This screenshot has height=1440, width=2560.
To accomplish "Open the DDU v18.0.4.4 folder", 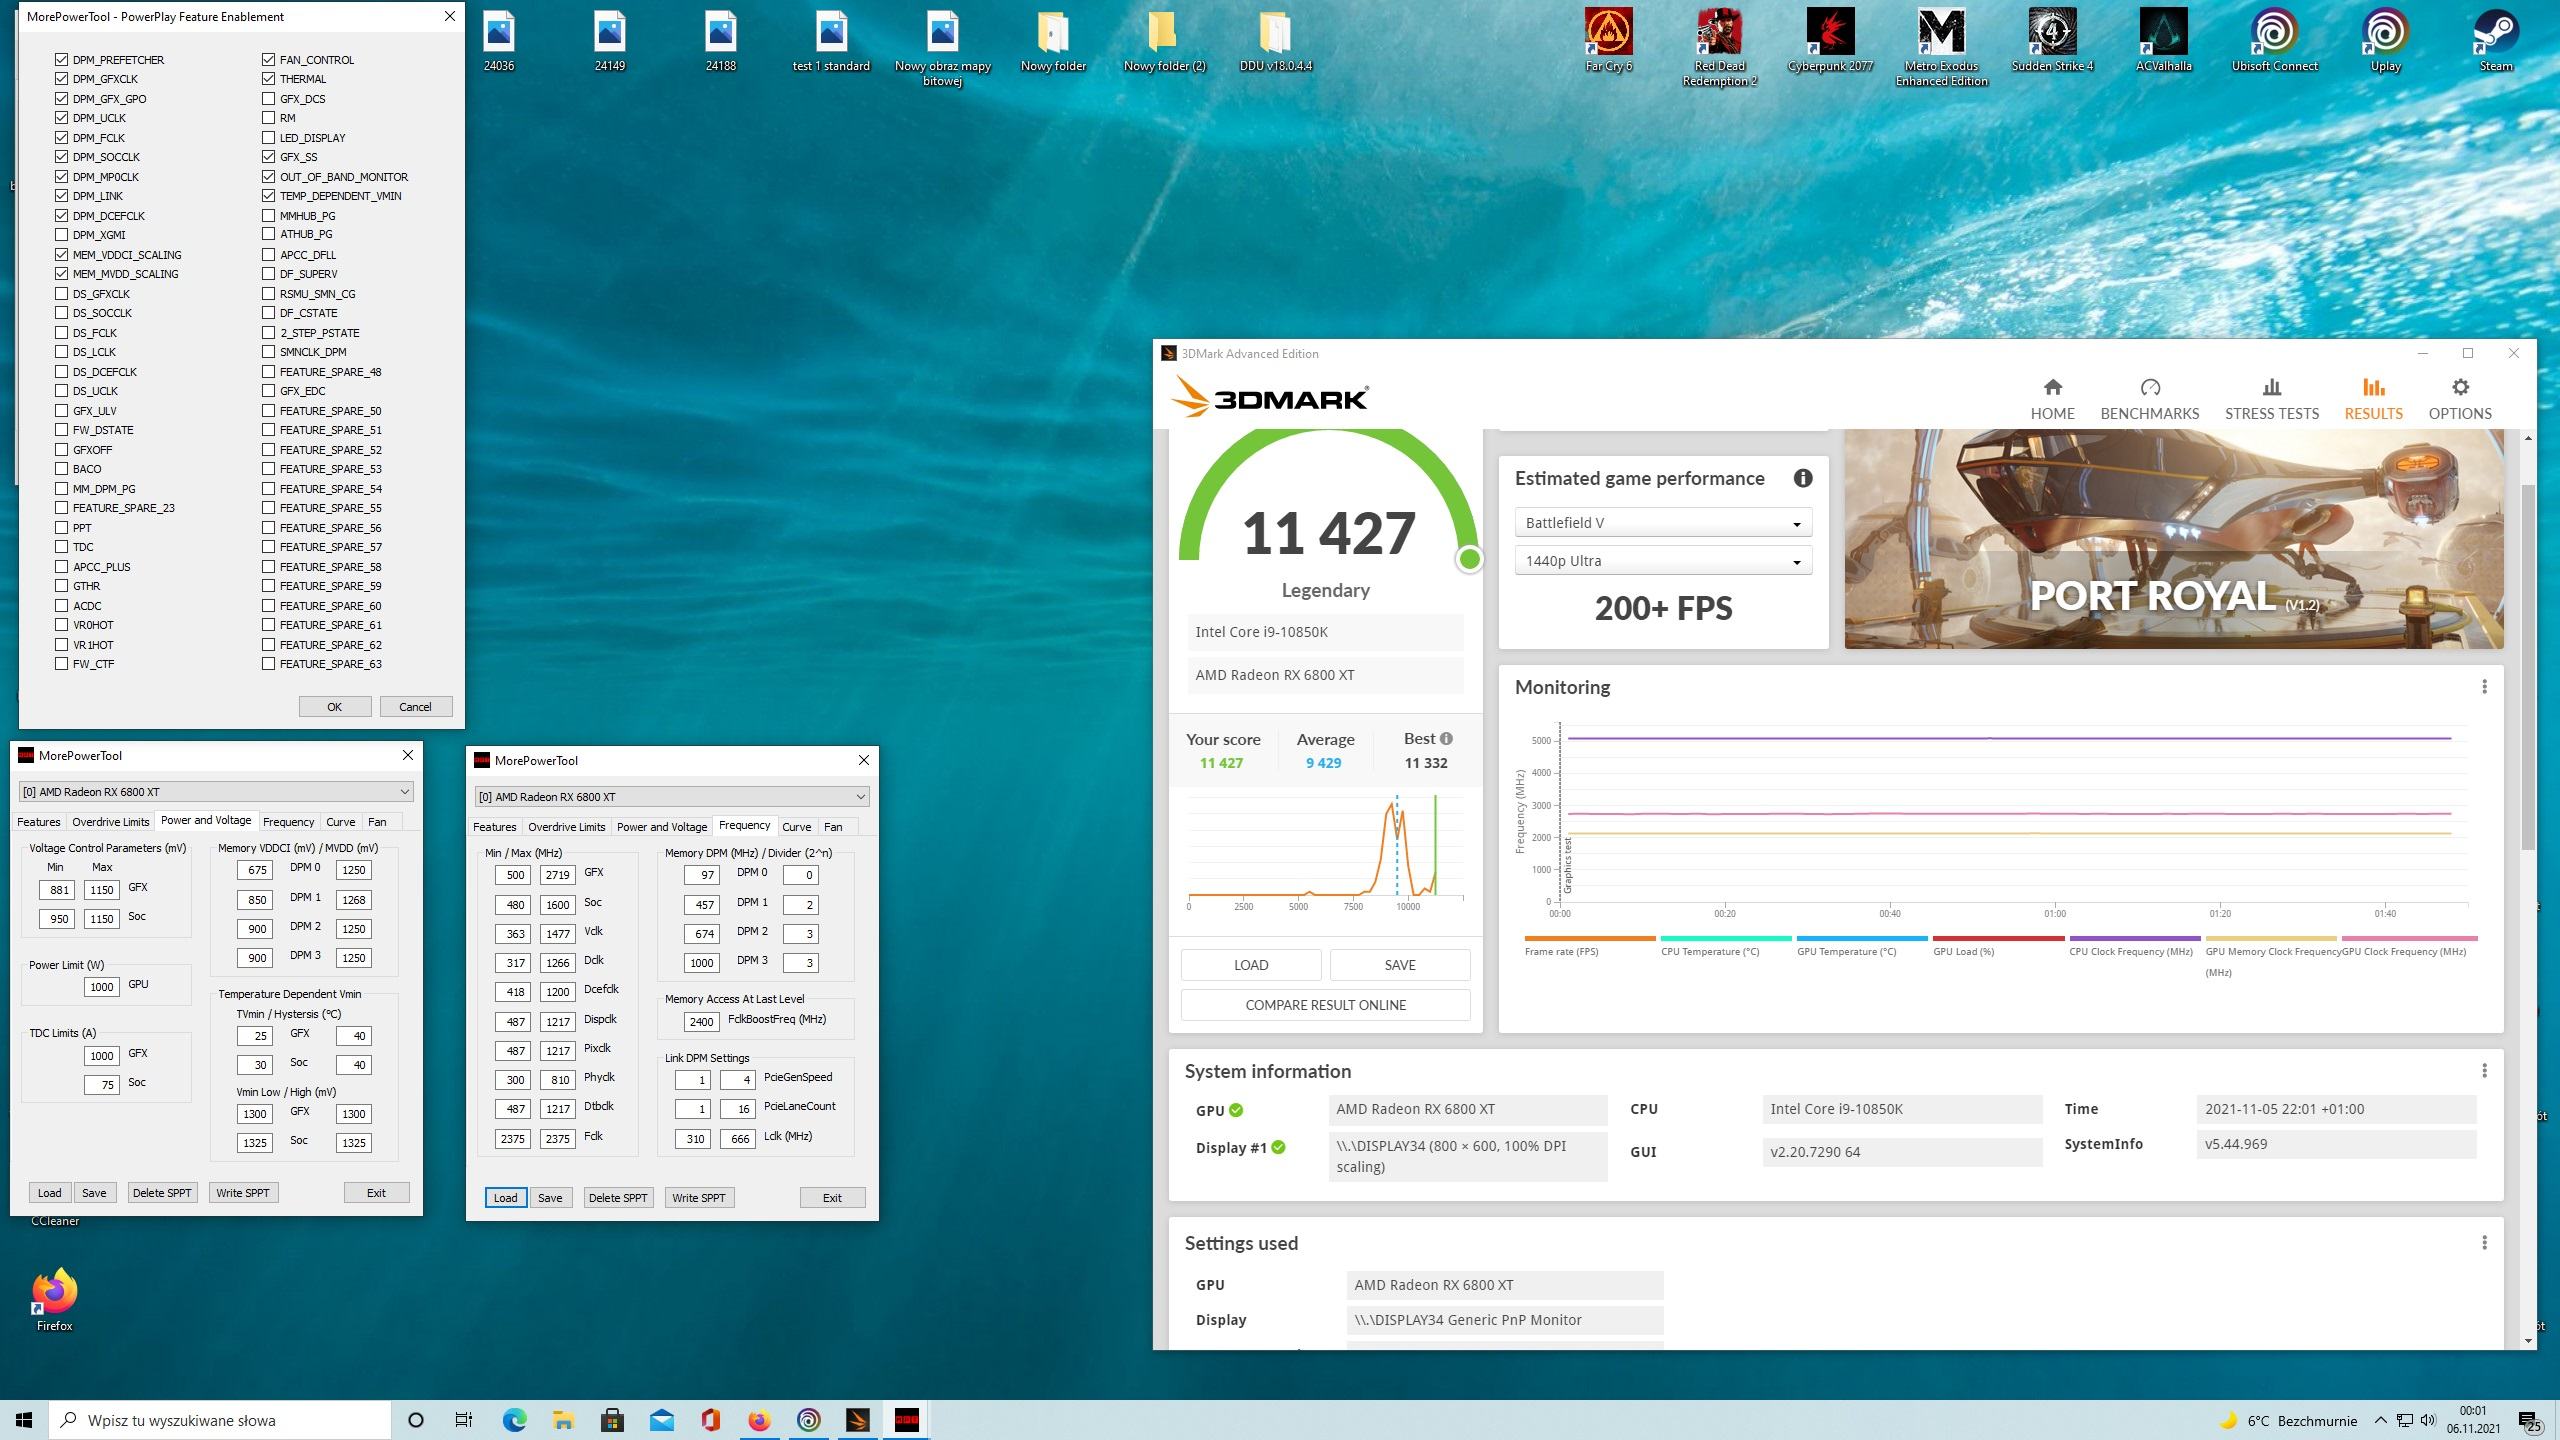I will tap(1275, 40).
